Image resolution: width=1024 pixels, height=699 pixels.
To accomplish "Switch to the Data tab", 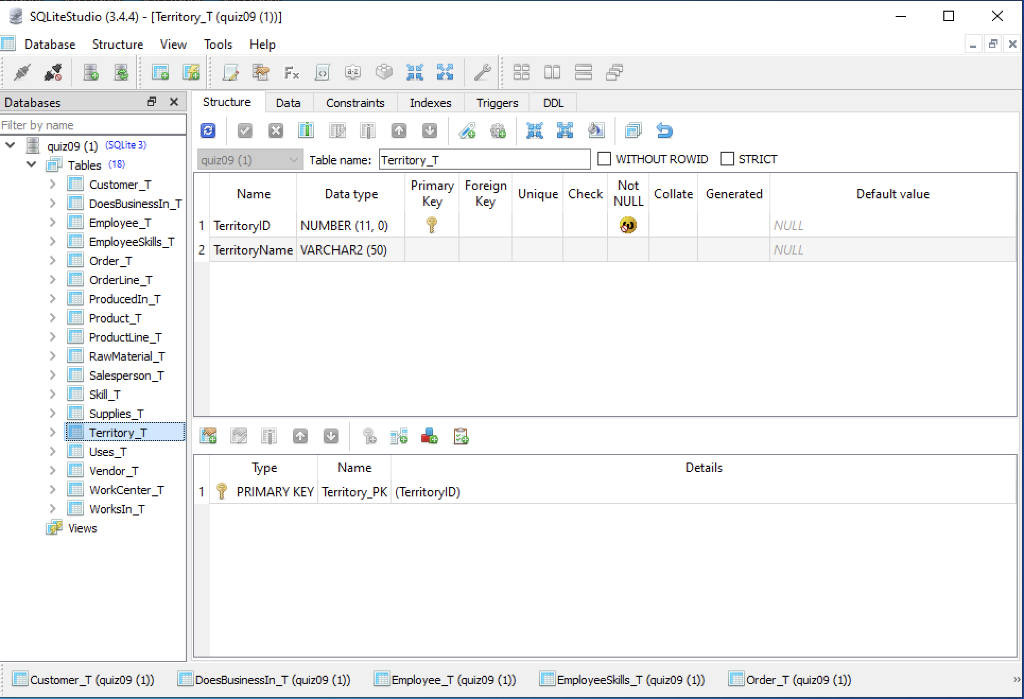I will (x=288, y=103).
